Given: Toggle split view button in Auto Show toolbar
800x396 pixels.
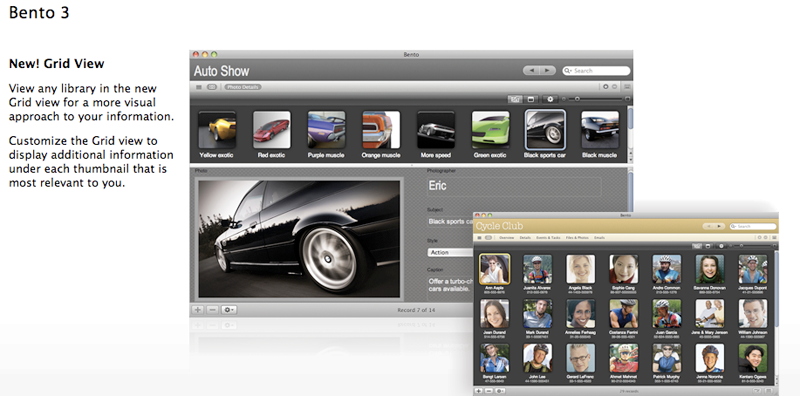Looking at the screenshot, I should pos(531,99).
